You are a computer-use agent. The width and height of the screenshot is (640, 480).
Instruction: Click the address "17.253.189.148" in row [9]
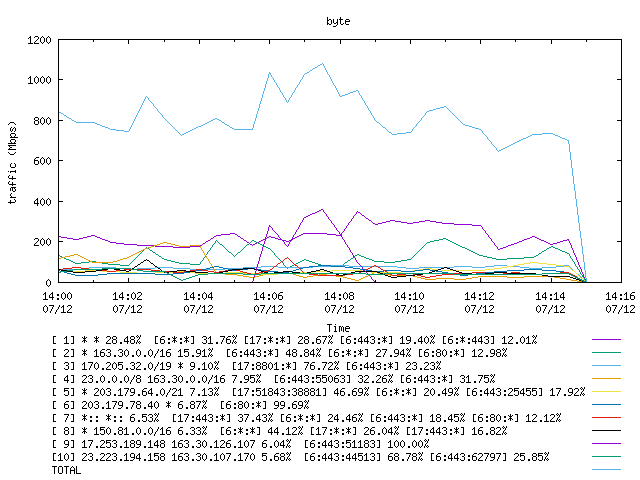(x=123, y=444)
